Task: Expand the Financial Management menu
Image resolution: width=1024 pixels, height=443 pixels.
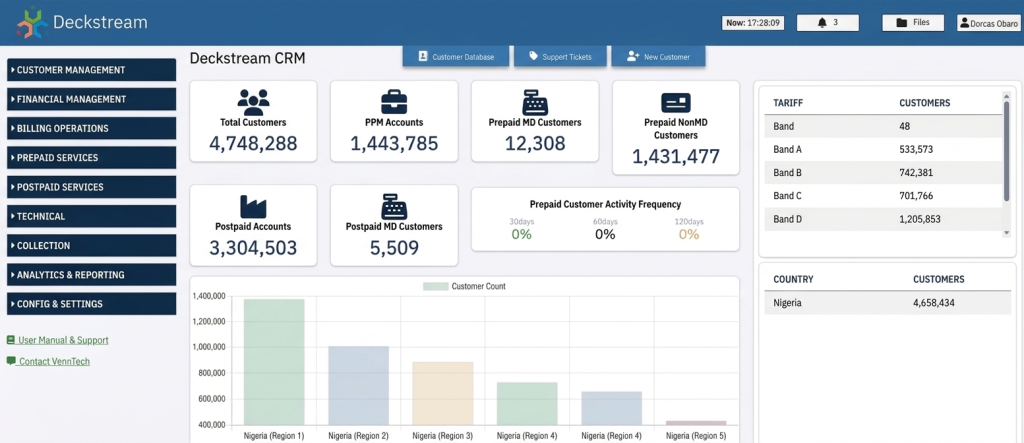Action: click(91, 99)
